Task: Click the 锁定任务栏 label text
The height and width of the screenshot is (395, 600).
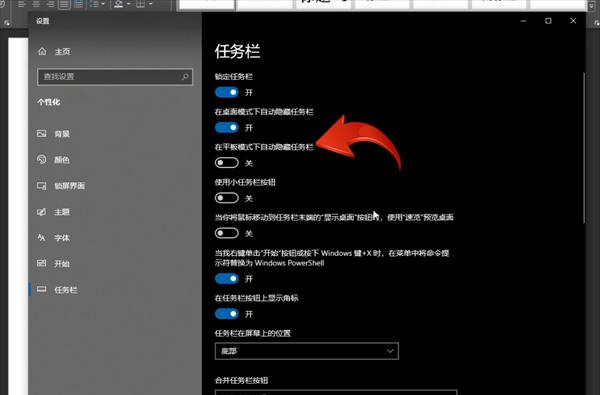Action: coord(233,77)
